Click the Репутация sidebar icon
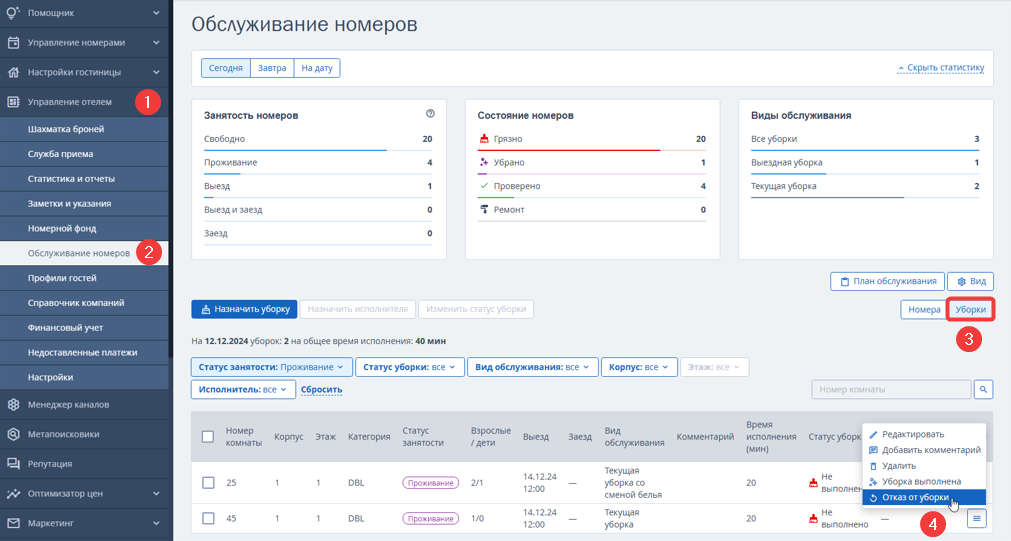1011x541 pixels. [14, 464]
